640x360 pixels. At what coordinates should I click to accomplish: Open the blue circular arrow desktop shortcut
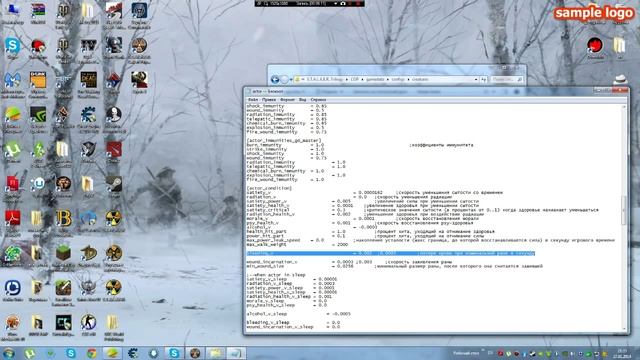(x=12, y=288)
